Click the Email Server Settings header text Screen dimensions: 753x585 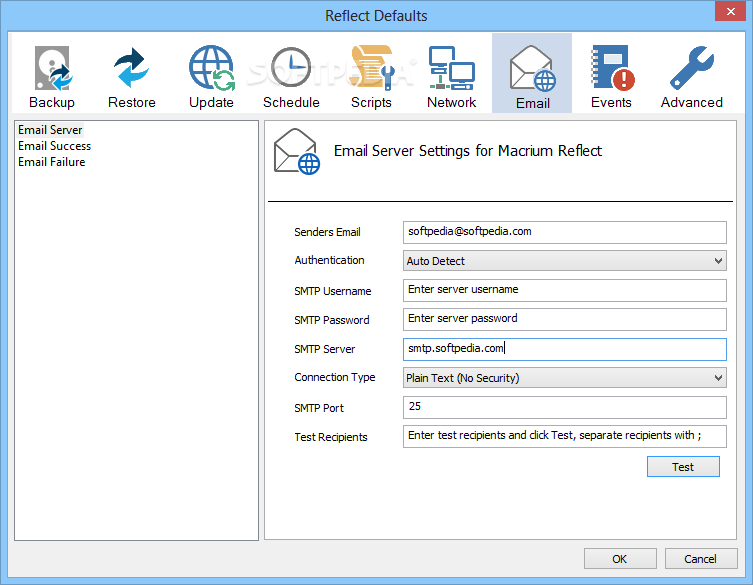(x=467, y=151)
